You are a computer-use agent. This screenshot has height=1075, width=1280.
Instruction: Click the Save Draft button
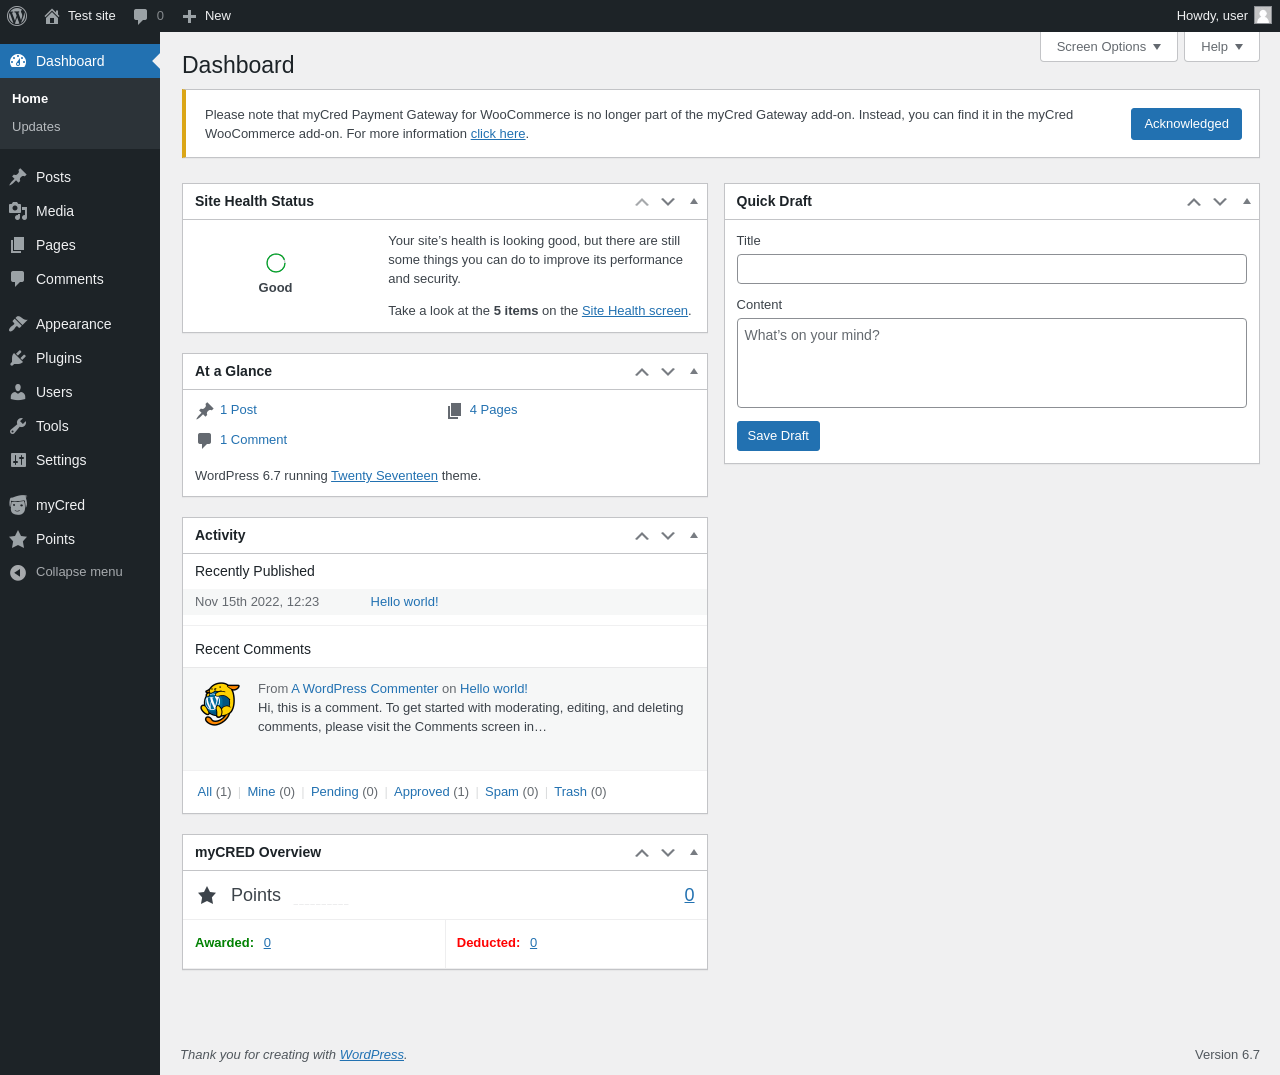point(778,436)
